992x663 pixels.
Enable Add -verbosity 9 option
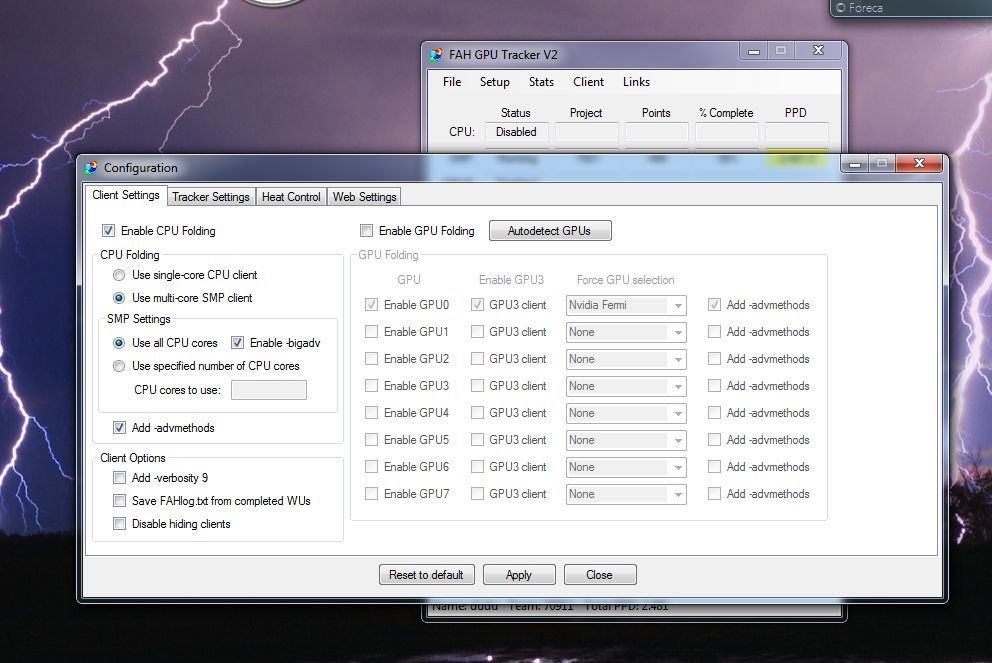(x=119, y=478)
